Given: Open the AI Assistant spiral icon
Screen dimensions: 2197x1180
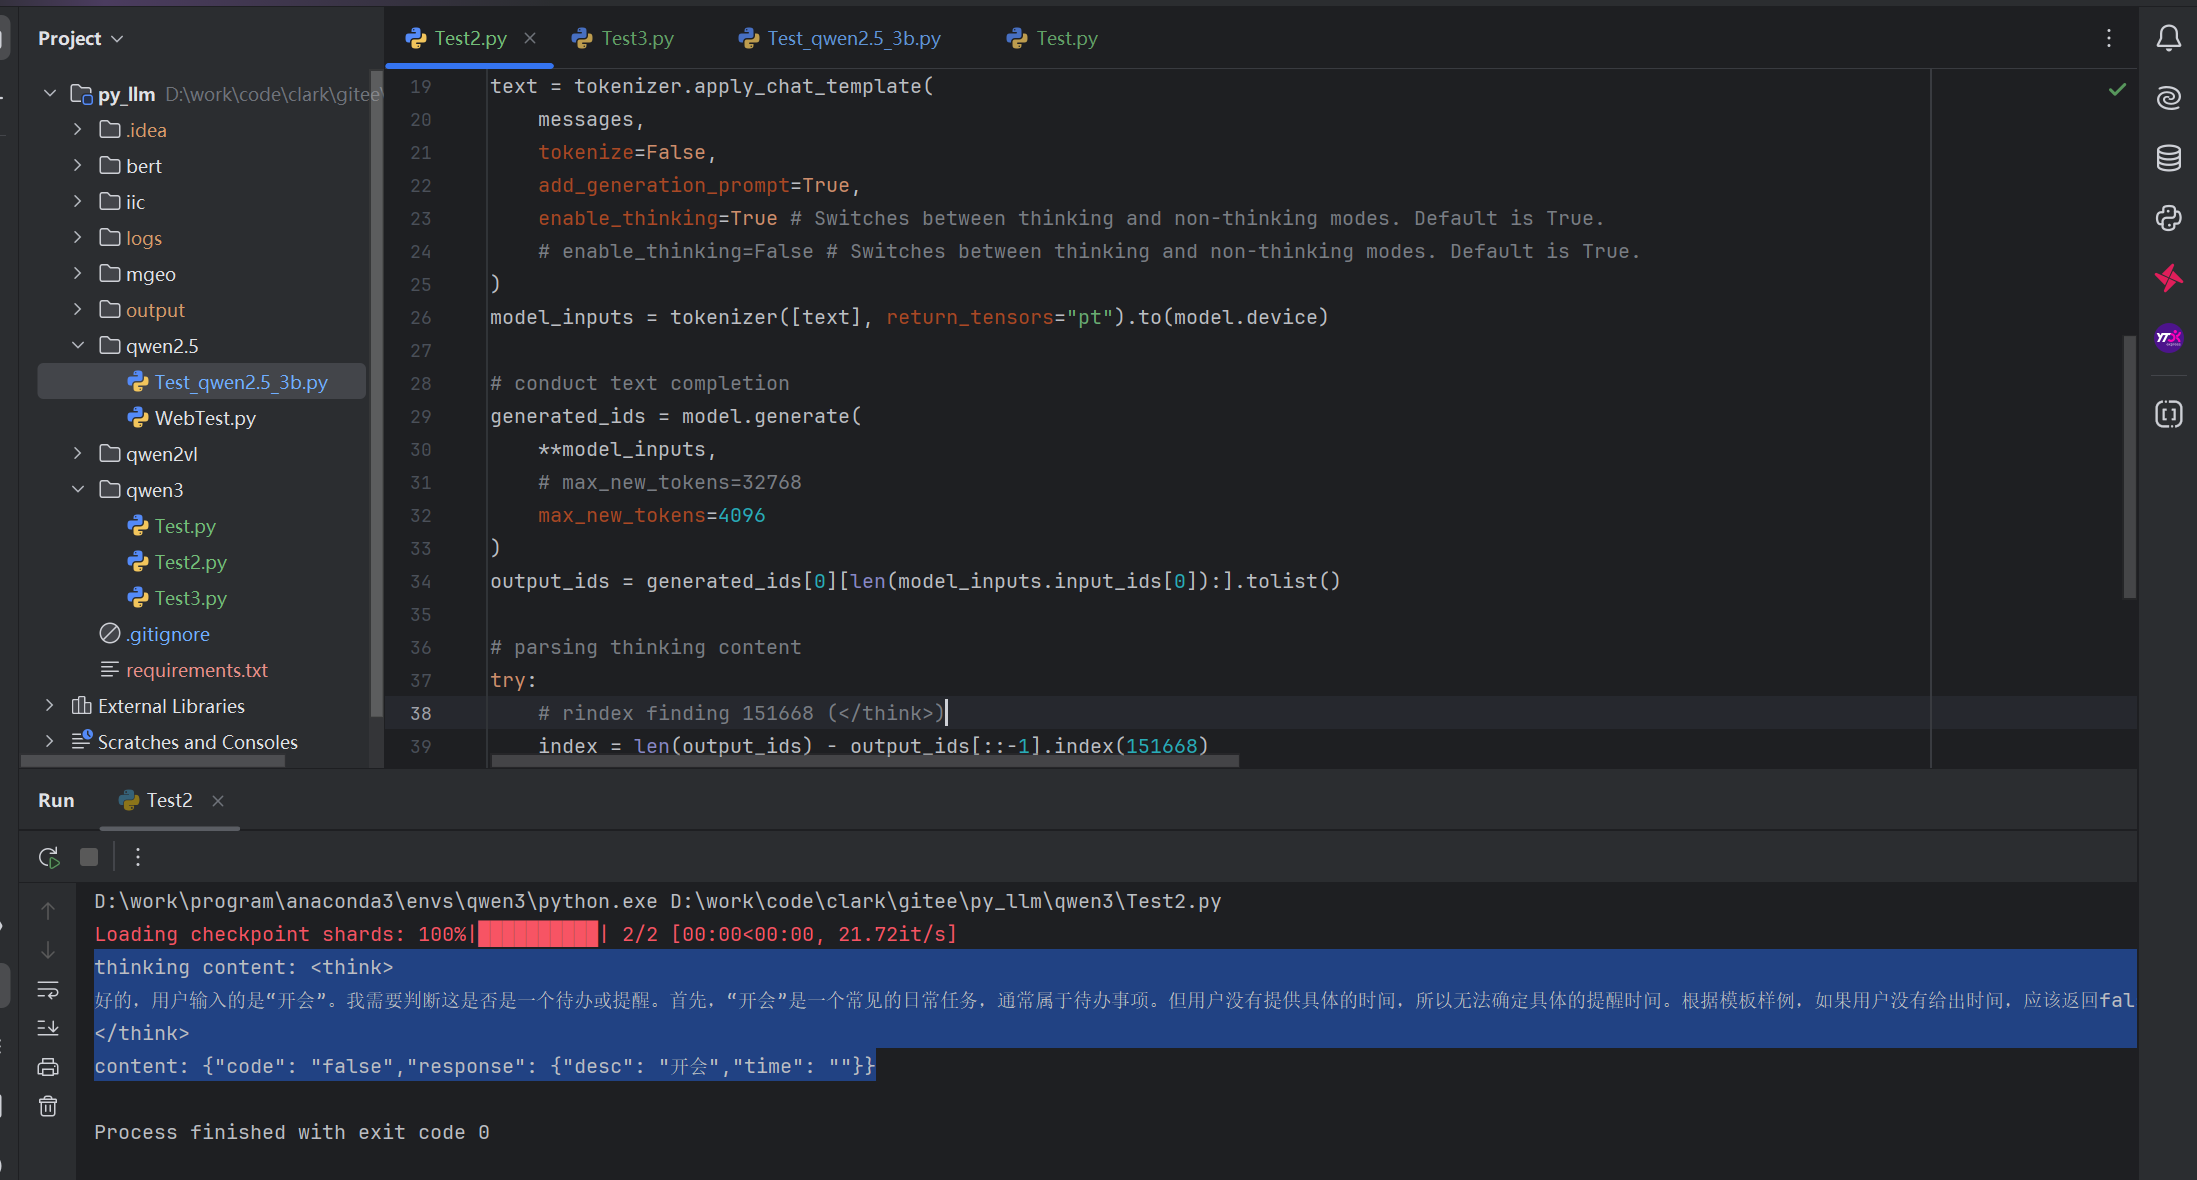Looking at the screenshot, I should (x=2168, y=98).
